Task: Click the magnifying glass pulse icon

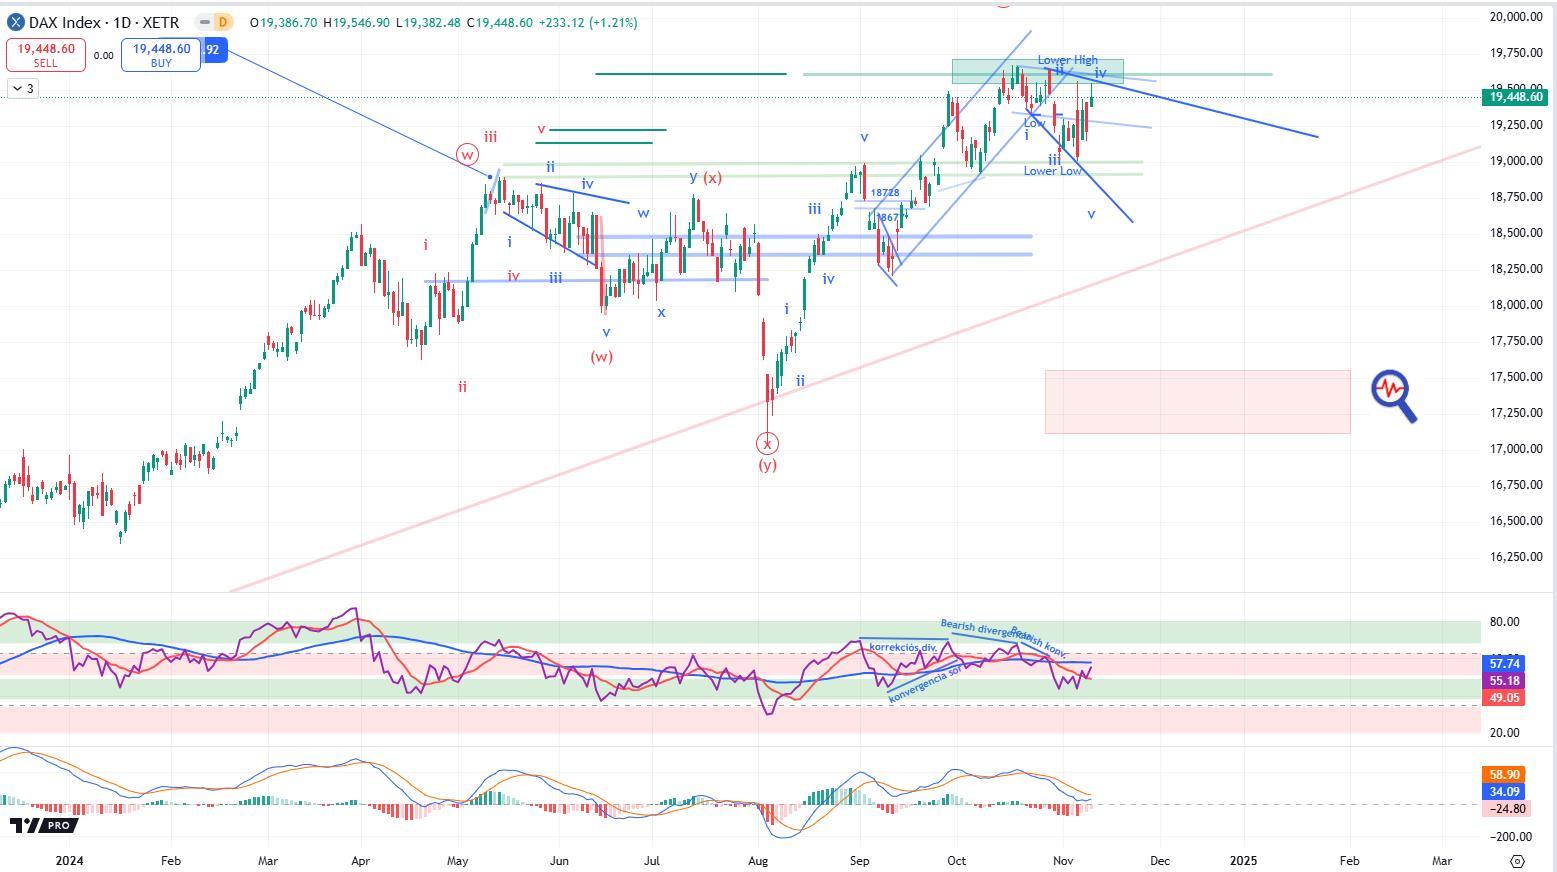Action: (1394, 395)
